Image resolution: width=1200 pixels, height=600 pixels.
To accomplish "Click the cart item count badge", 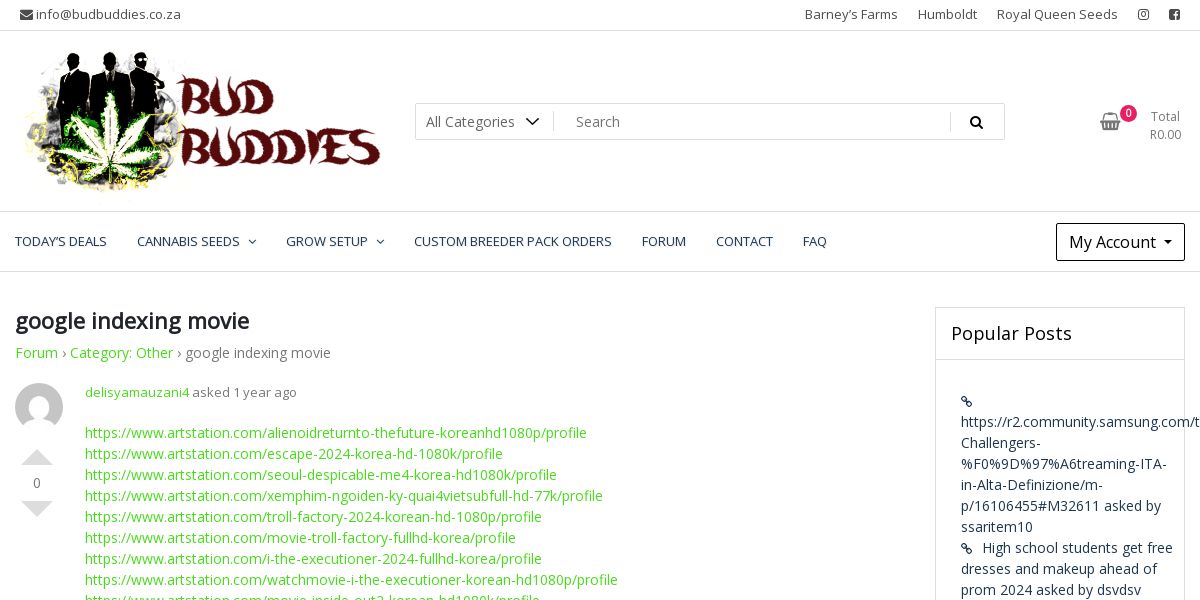I will pyautogui.click(x=1128, y=113).
